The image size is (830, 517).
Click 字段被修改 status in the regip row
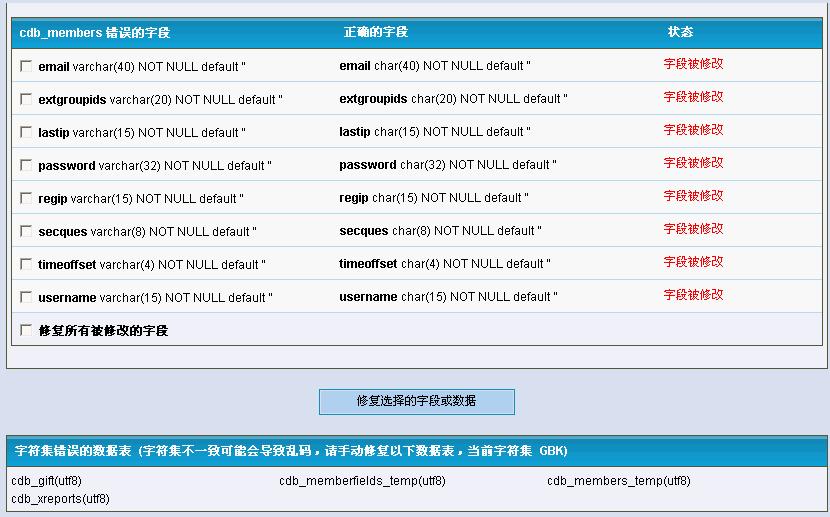pyautogui.click(x=693, y=196)
